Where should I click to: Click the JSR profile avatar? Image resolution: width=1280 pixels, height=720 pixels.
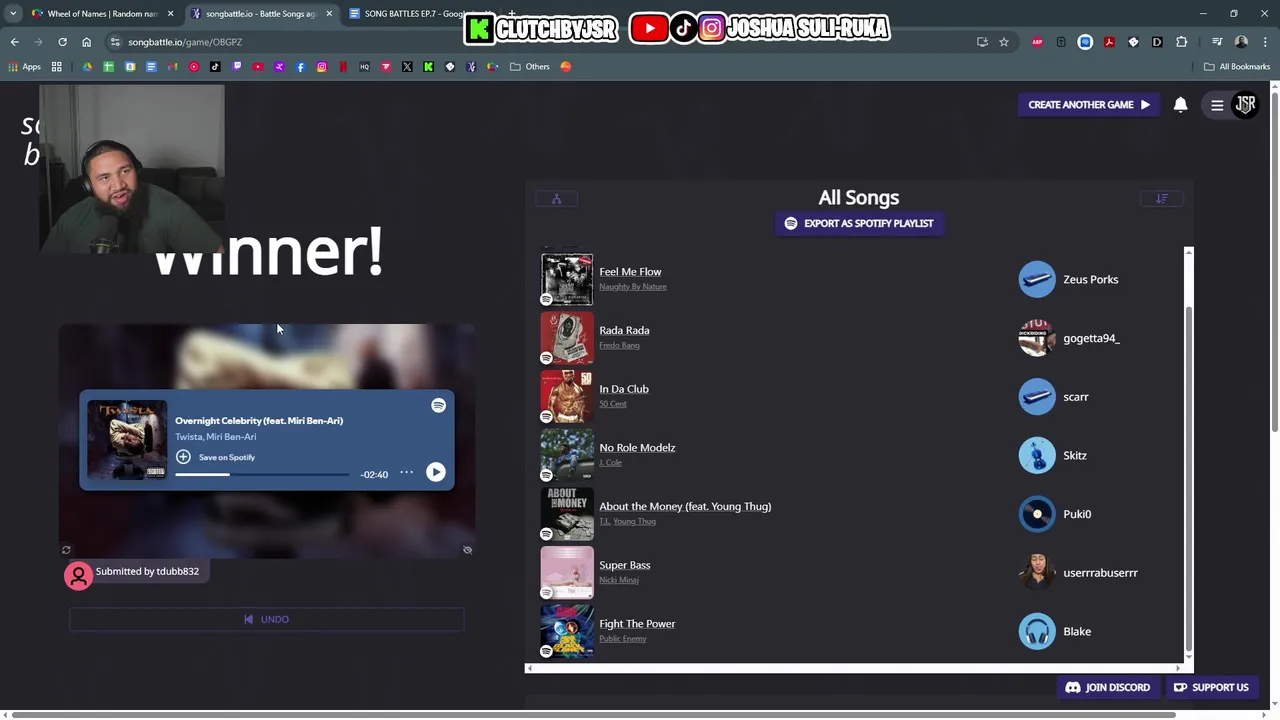coord(1245,104)
